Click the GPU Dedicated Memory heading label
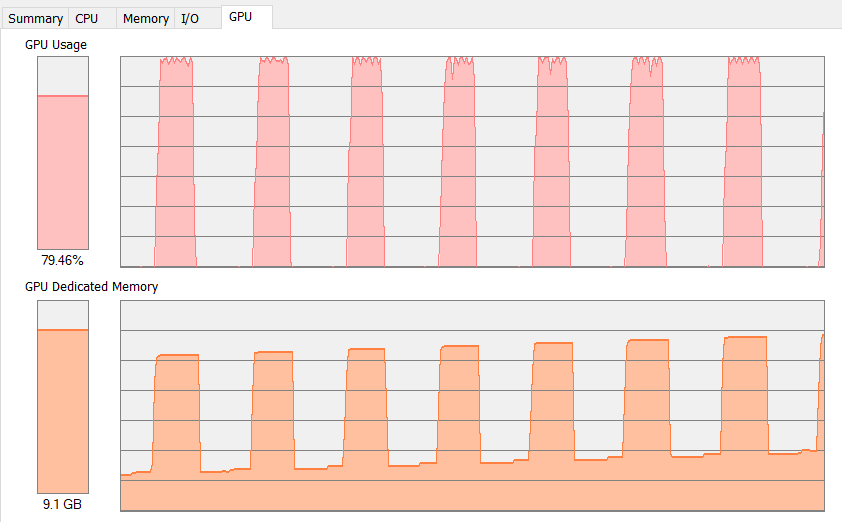The width and height of the screenshot is (842, 522). [91, 287]
